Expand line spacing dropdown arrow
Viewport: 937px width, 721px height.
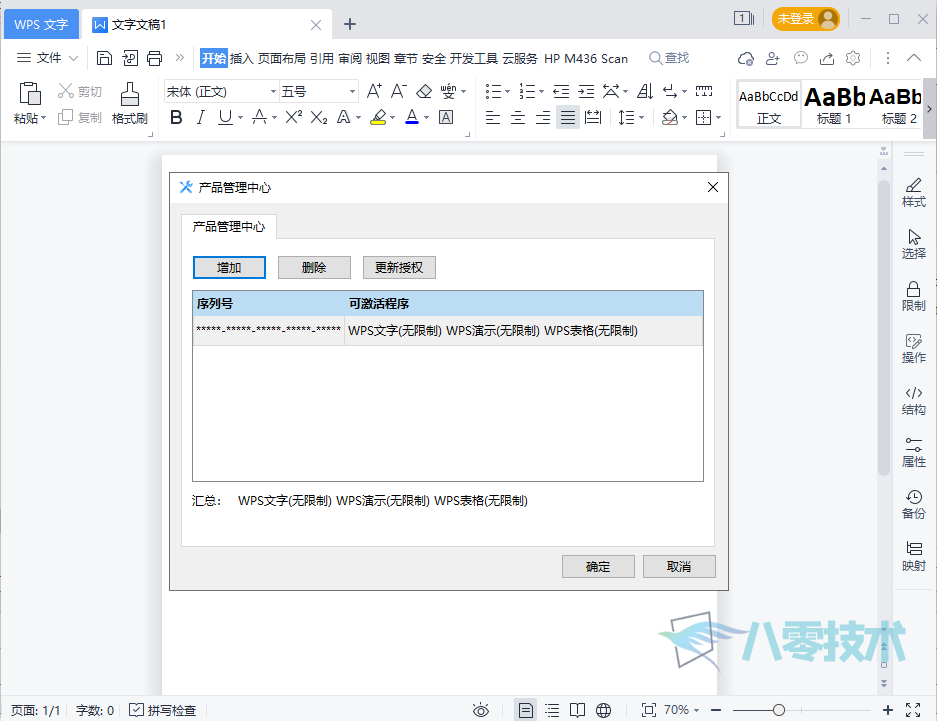pos(641,118)
